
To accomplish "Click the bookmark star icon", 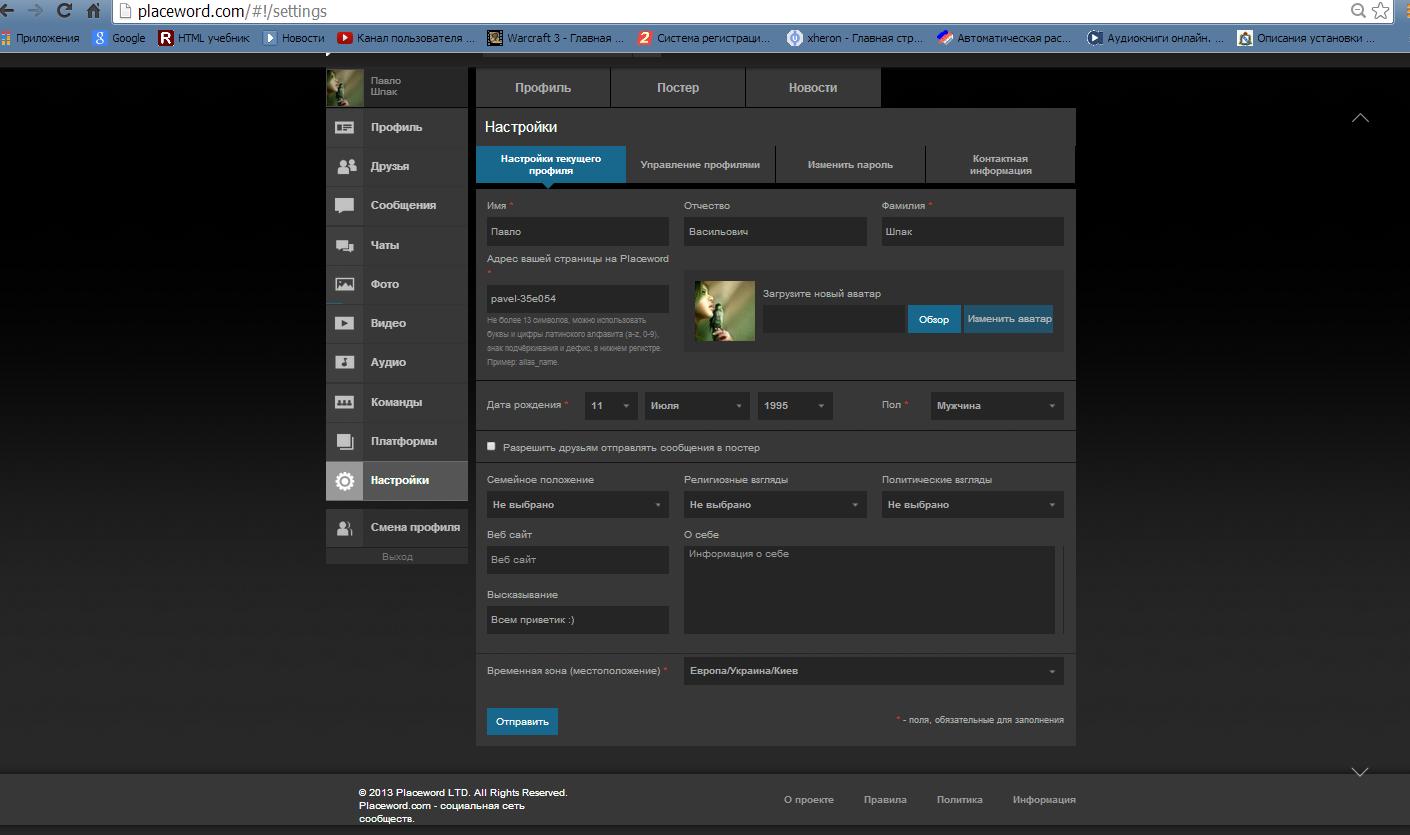I will [x=1381, y=11].
